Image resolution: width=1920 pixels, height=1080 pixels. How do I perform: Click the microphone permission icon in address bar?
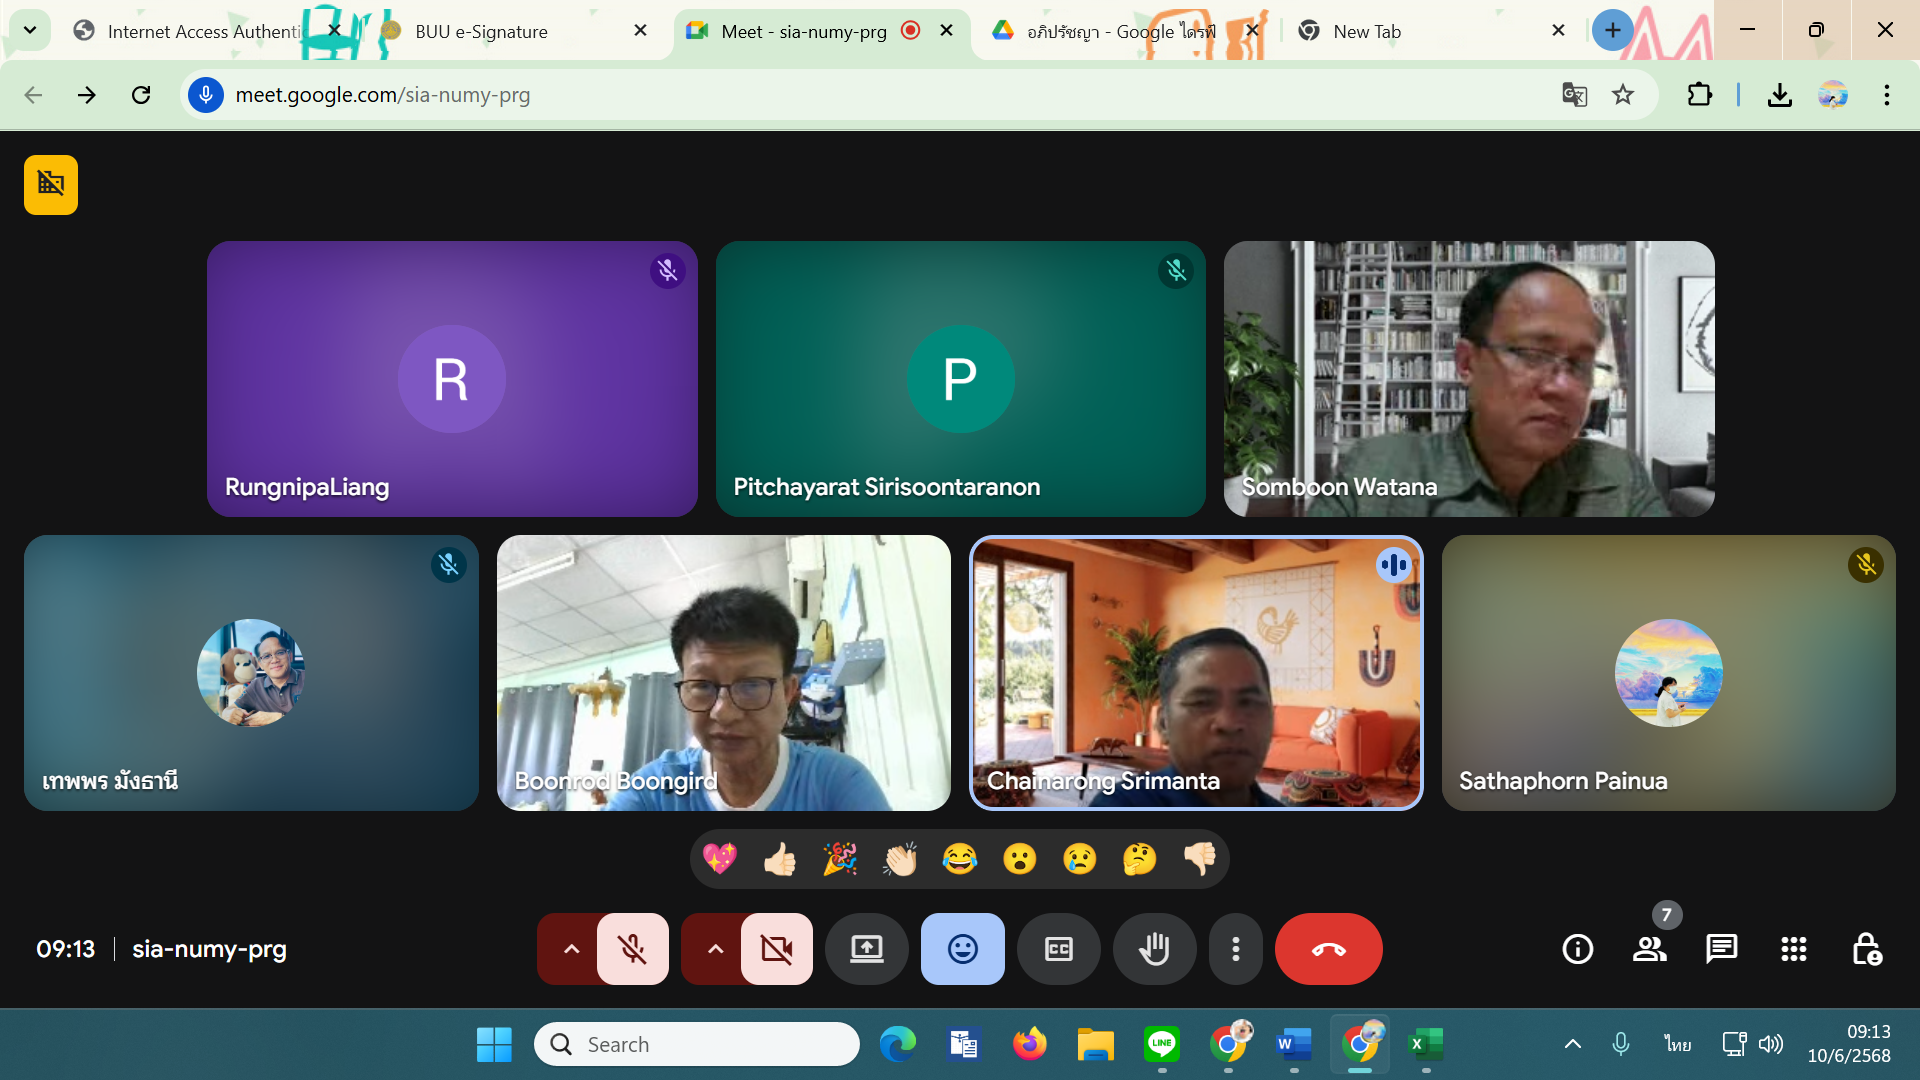click(206, 95)
